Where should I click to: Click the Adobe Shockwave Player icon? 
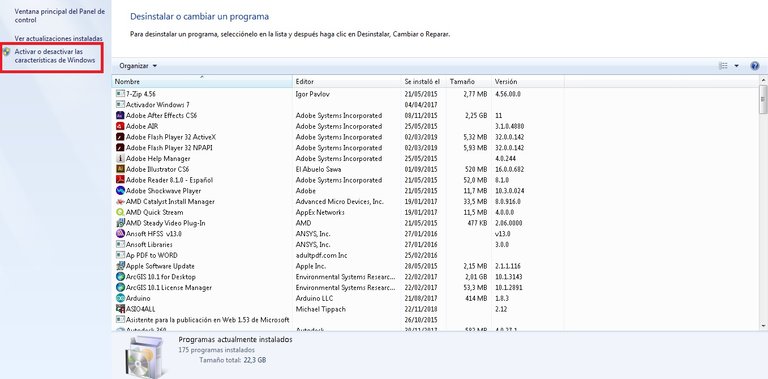120,190
